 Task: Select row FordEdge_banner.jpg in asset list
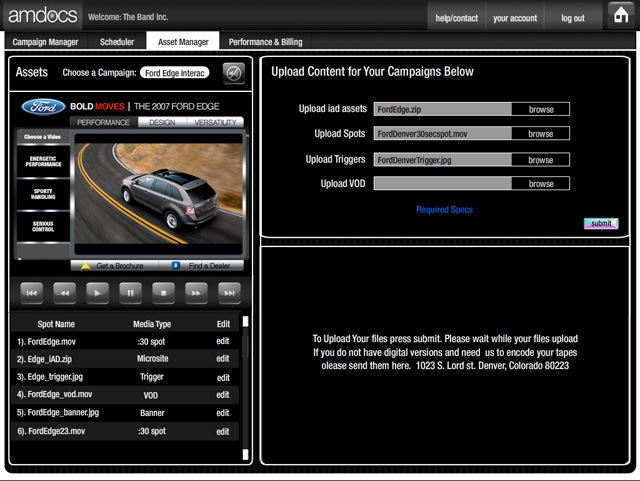[x=124, y=413]
